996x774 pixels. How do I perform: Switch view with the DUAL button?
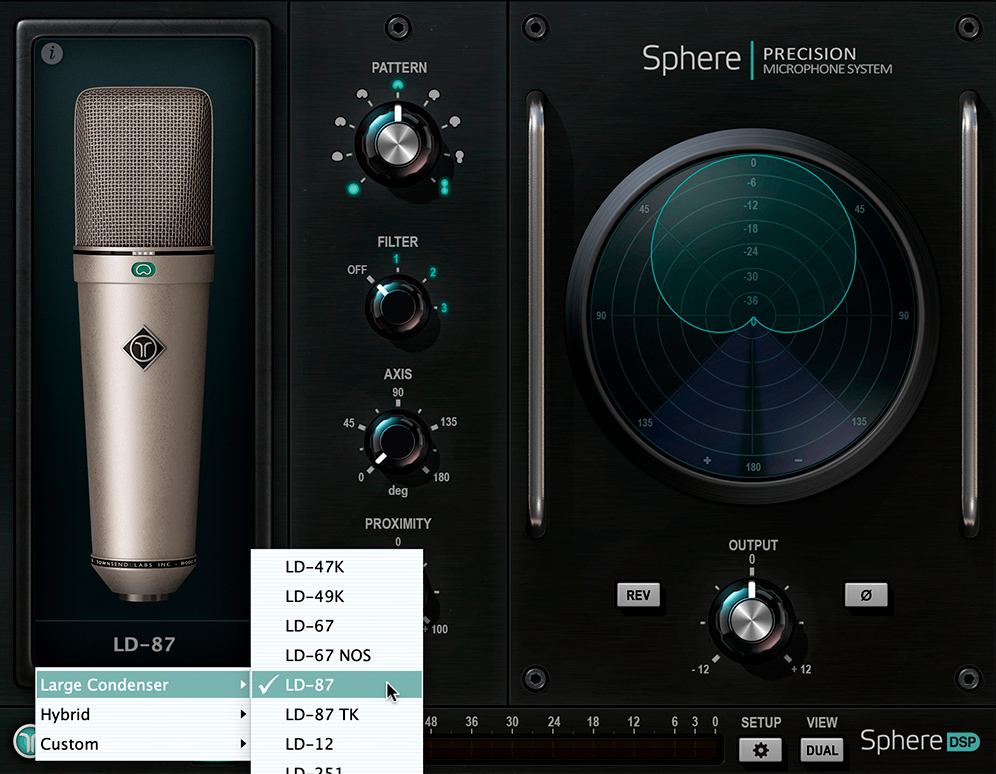point(822,749)
